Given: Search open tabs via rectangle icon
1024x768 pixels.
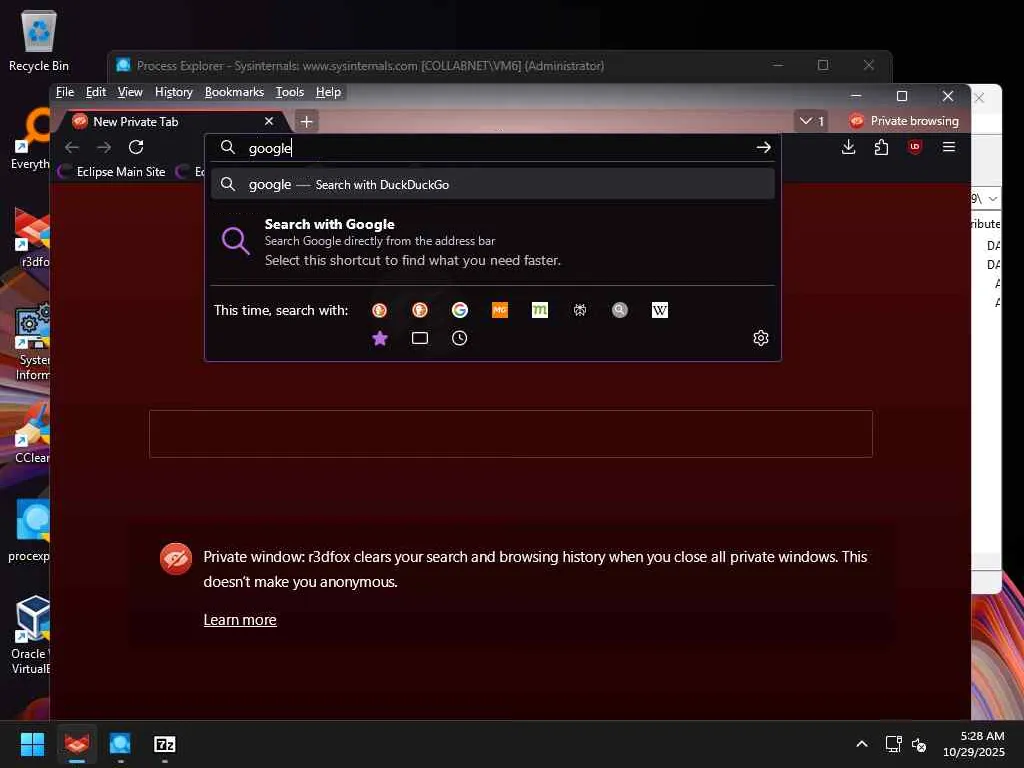Looking at the screenshot, I should coord(420,338).
